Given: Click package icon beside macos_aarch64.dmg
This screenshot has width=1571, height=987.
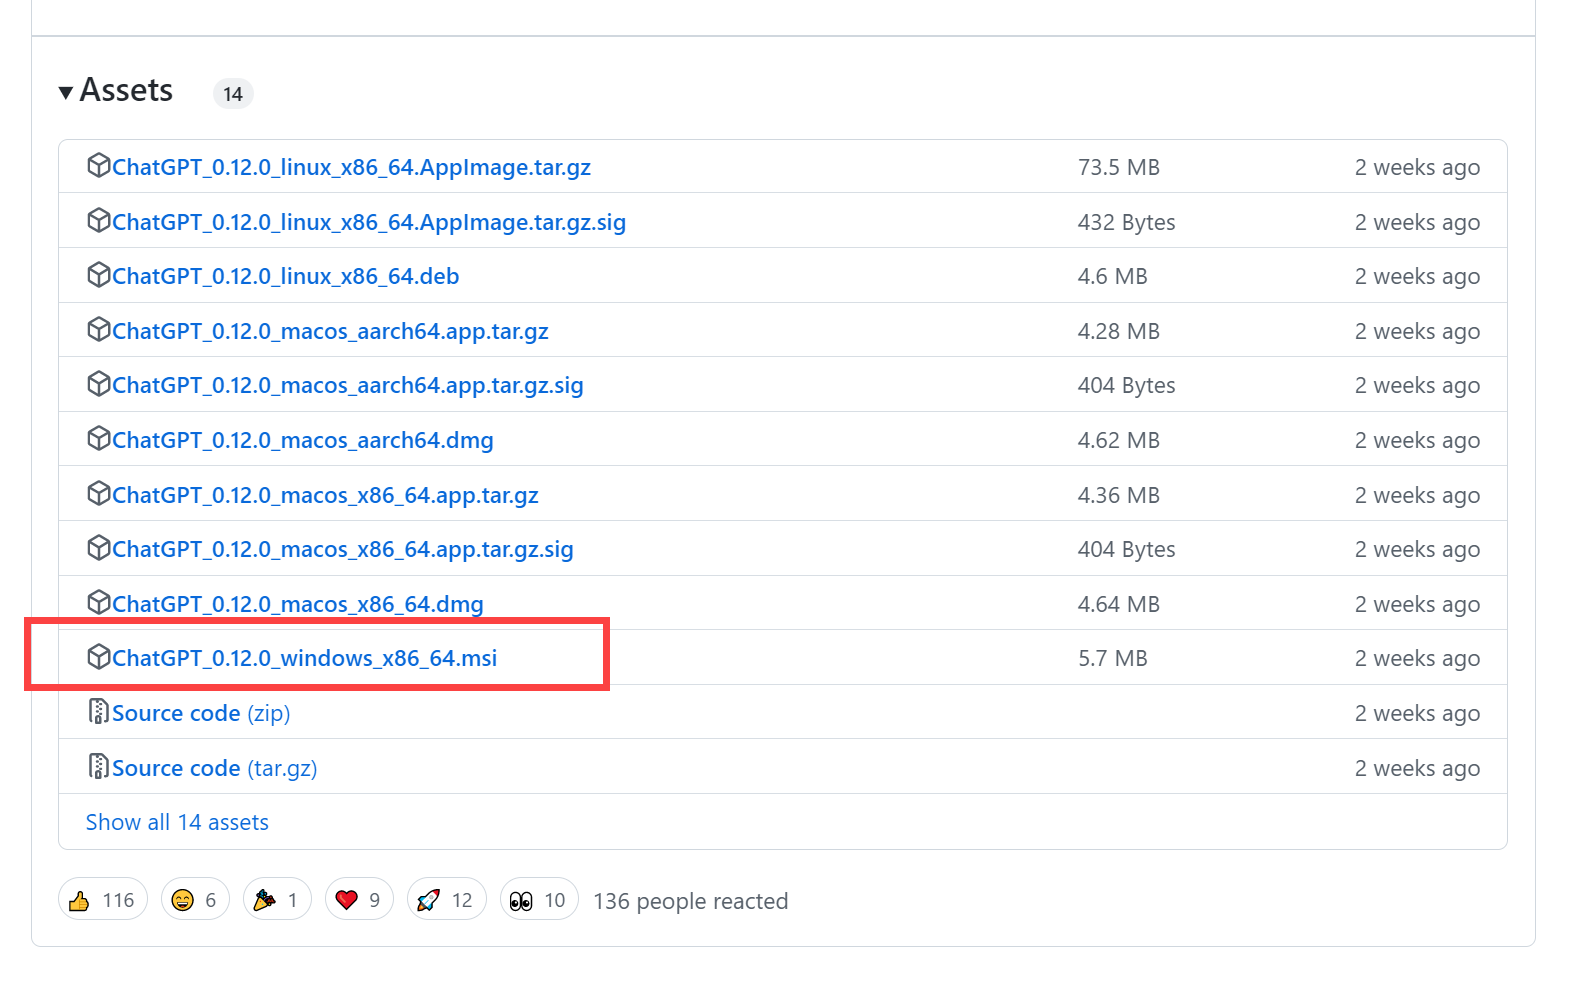Looking at the screenshot, I should 98,438.
